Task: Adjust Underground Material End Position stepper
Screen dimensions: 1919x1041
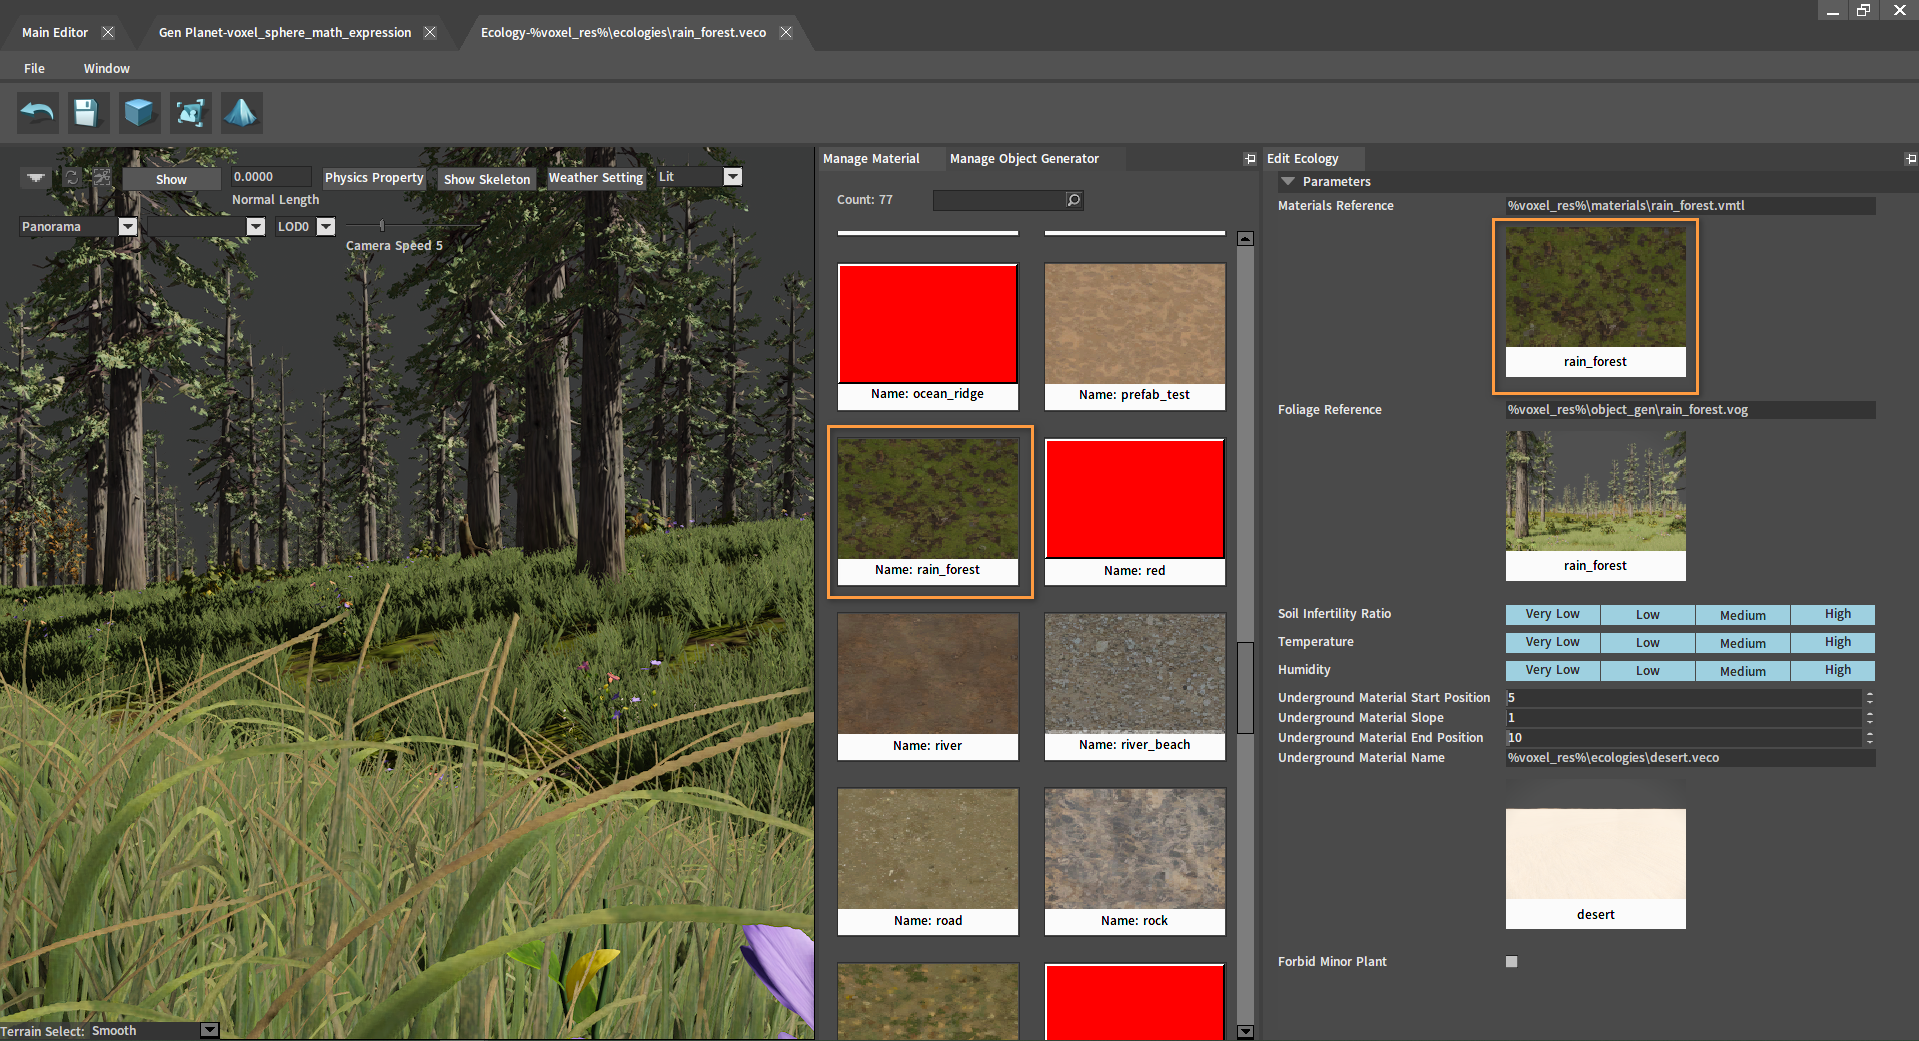Action: point(1869,737)
